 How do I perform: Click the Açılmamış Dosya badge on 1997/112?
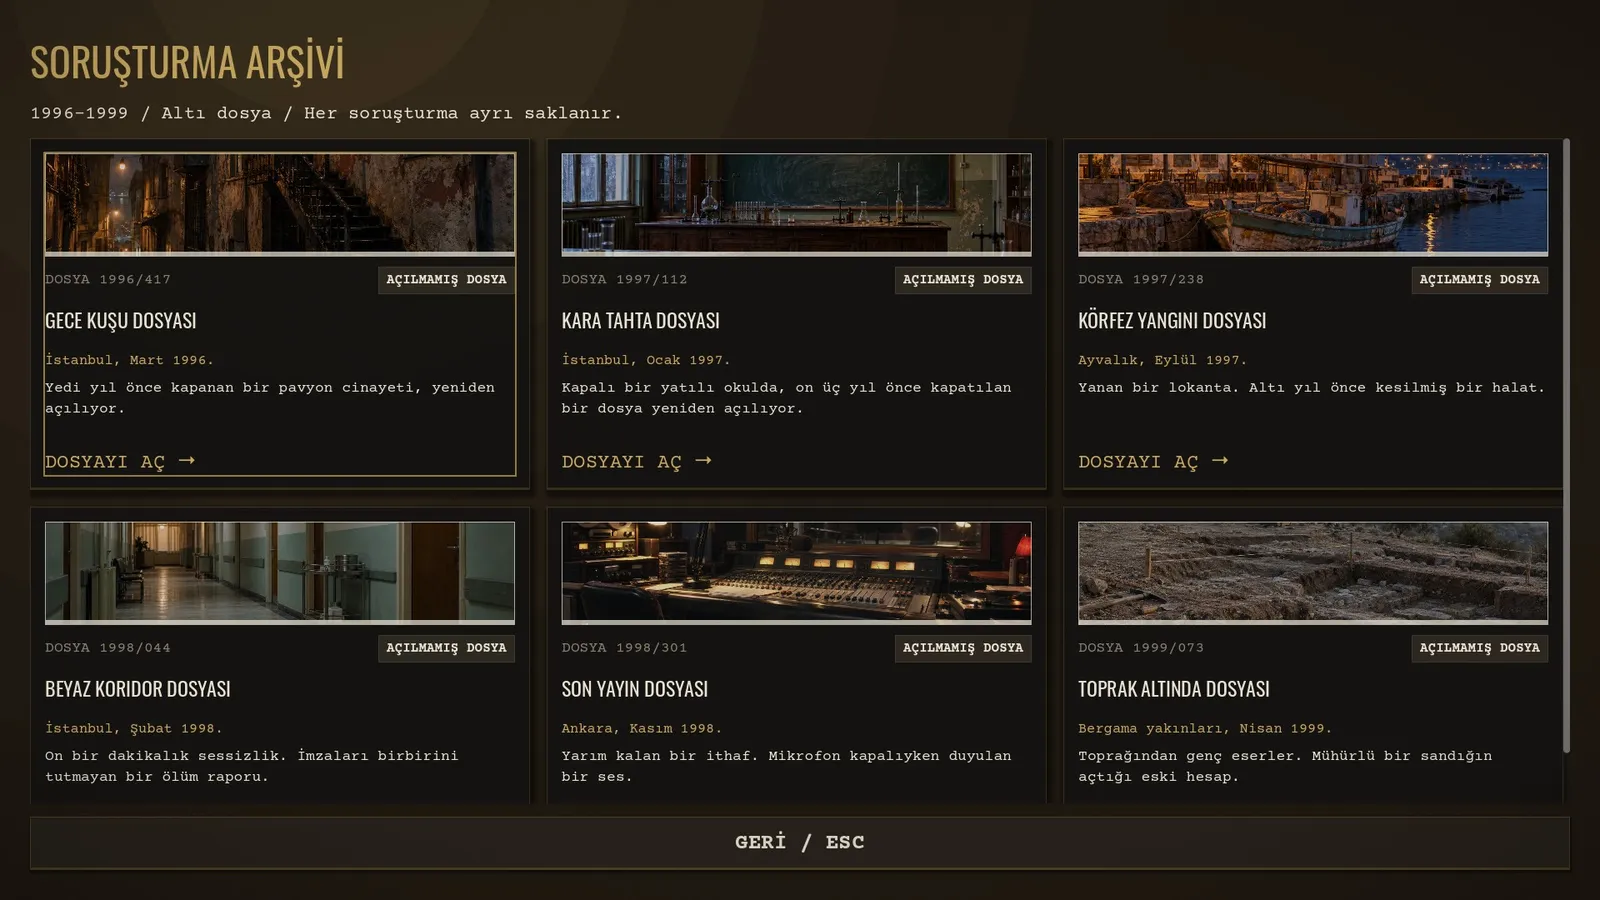(x=963, y=280)
